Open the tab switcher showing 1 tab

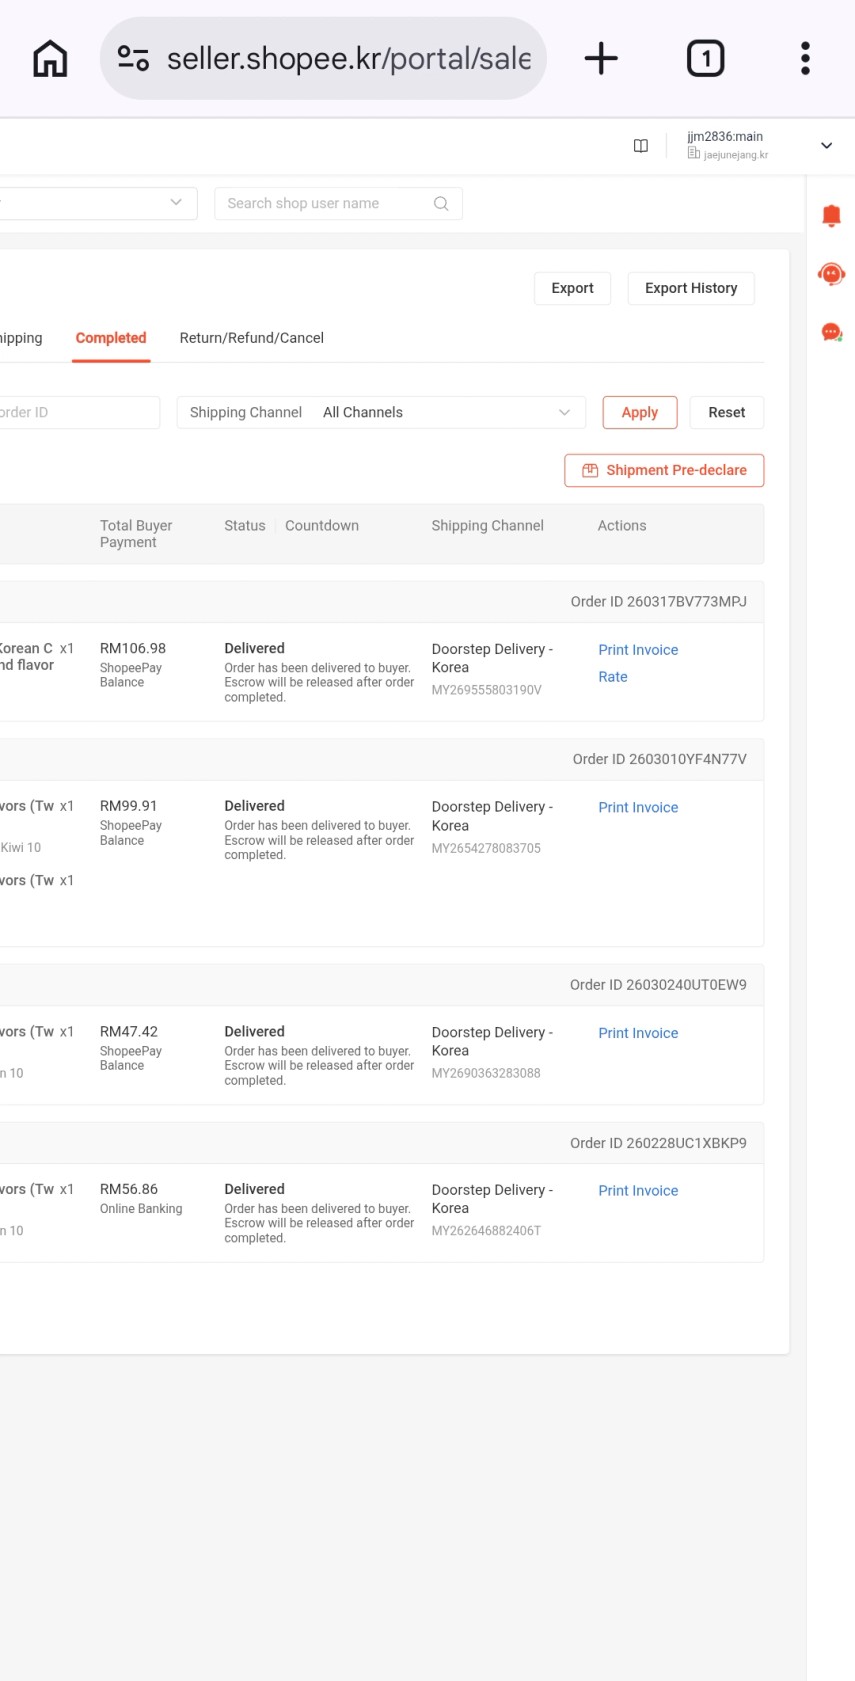click(705, 59)
